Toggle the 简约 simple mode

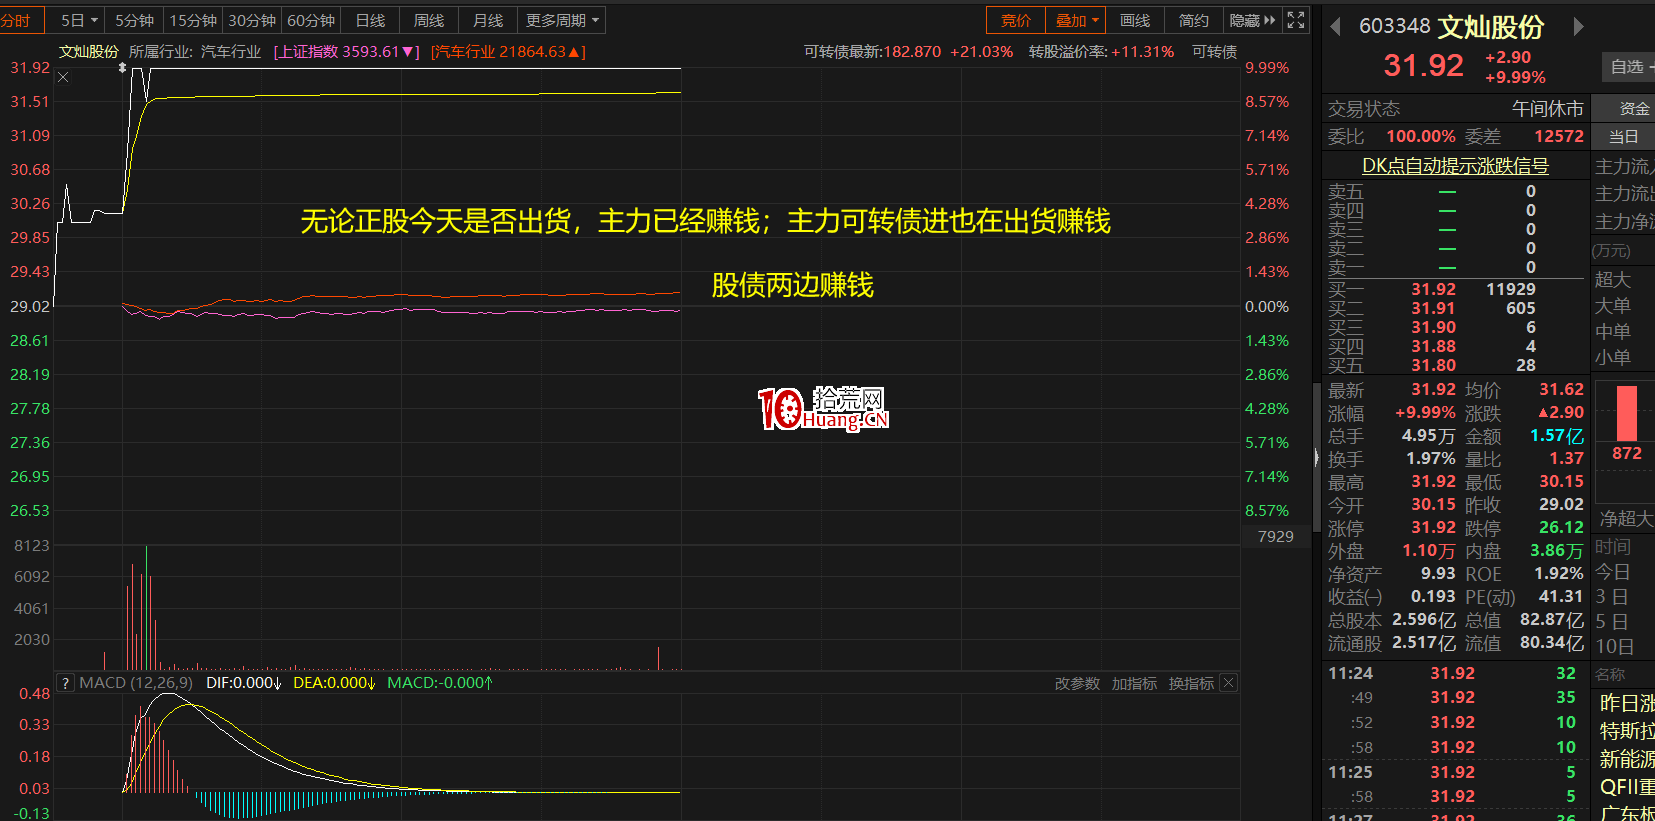click(1193, 20)
